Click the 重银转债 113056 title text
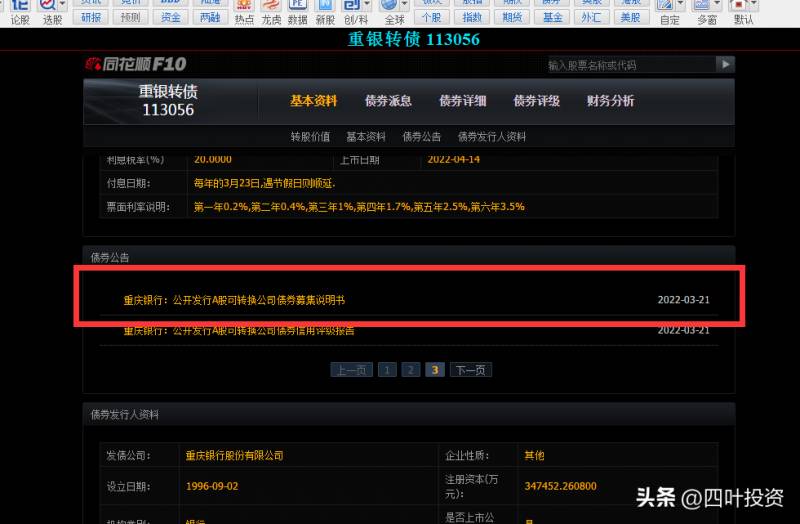 click(414, 39)
